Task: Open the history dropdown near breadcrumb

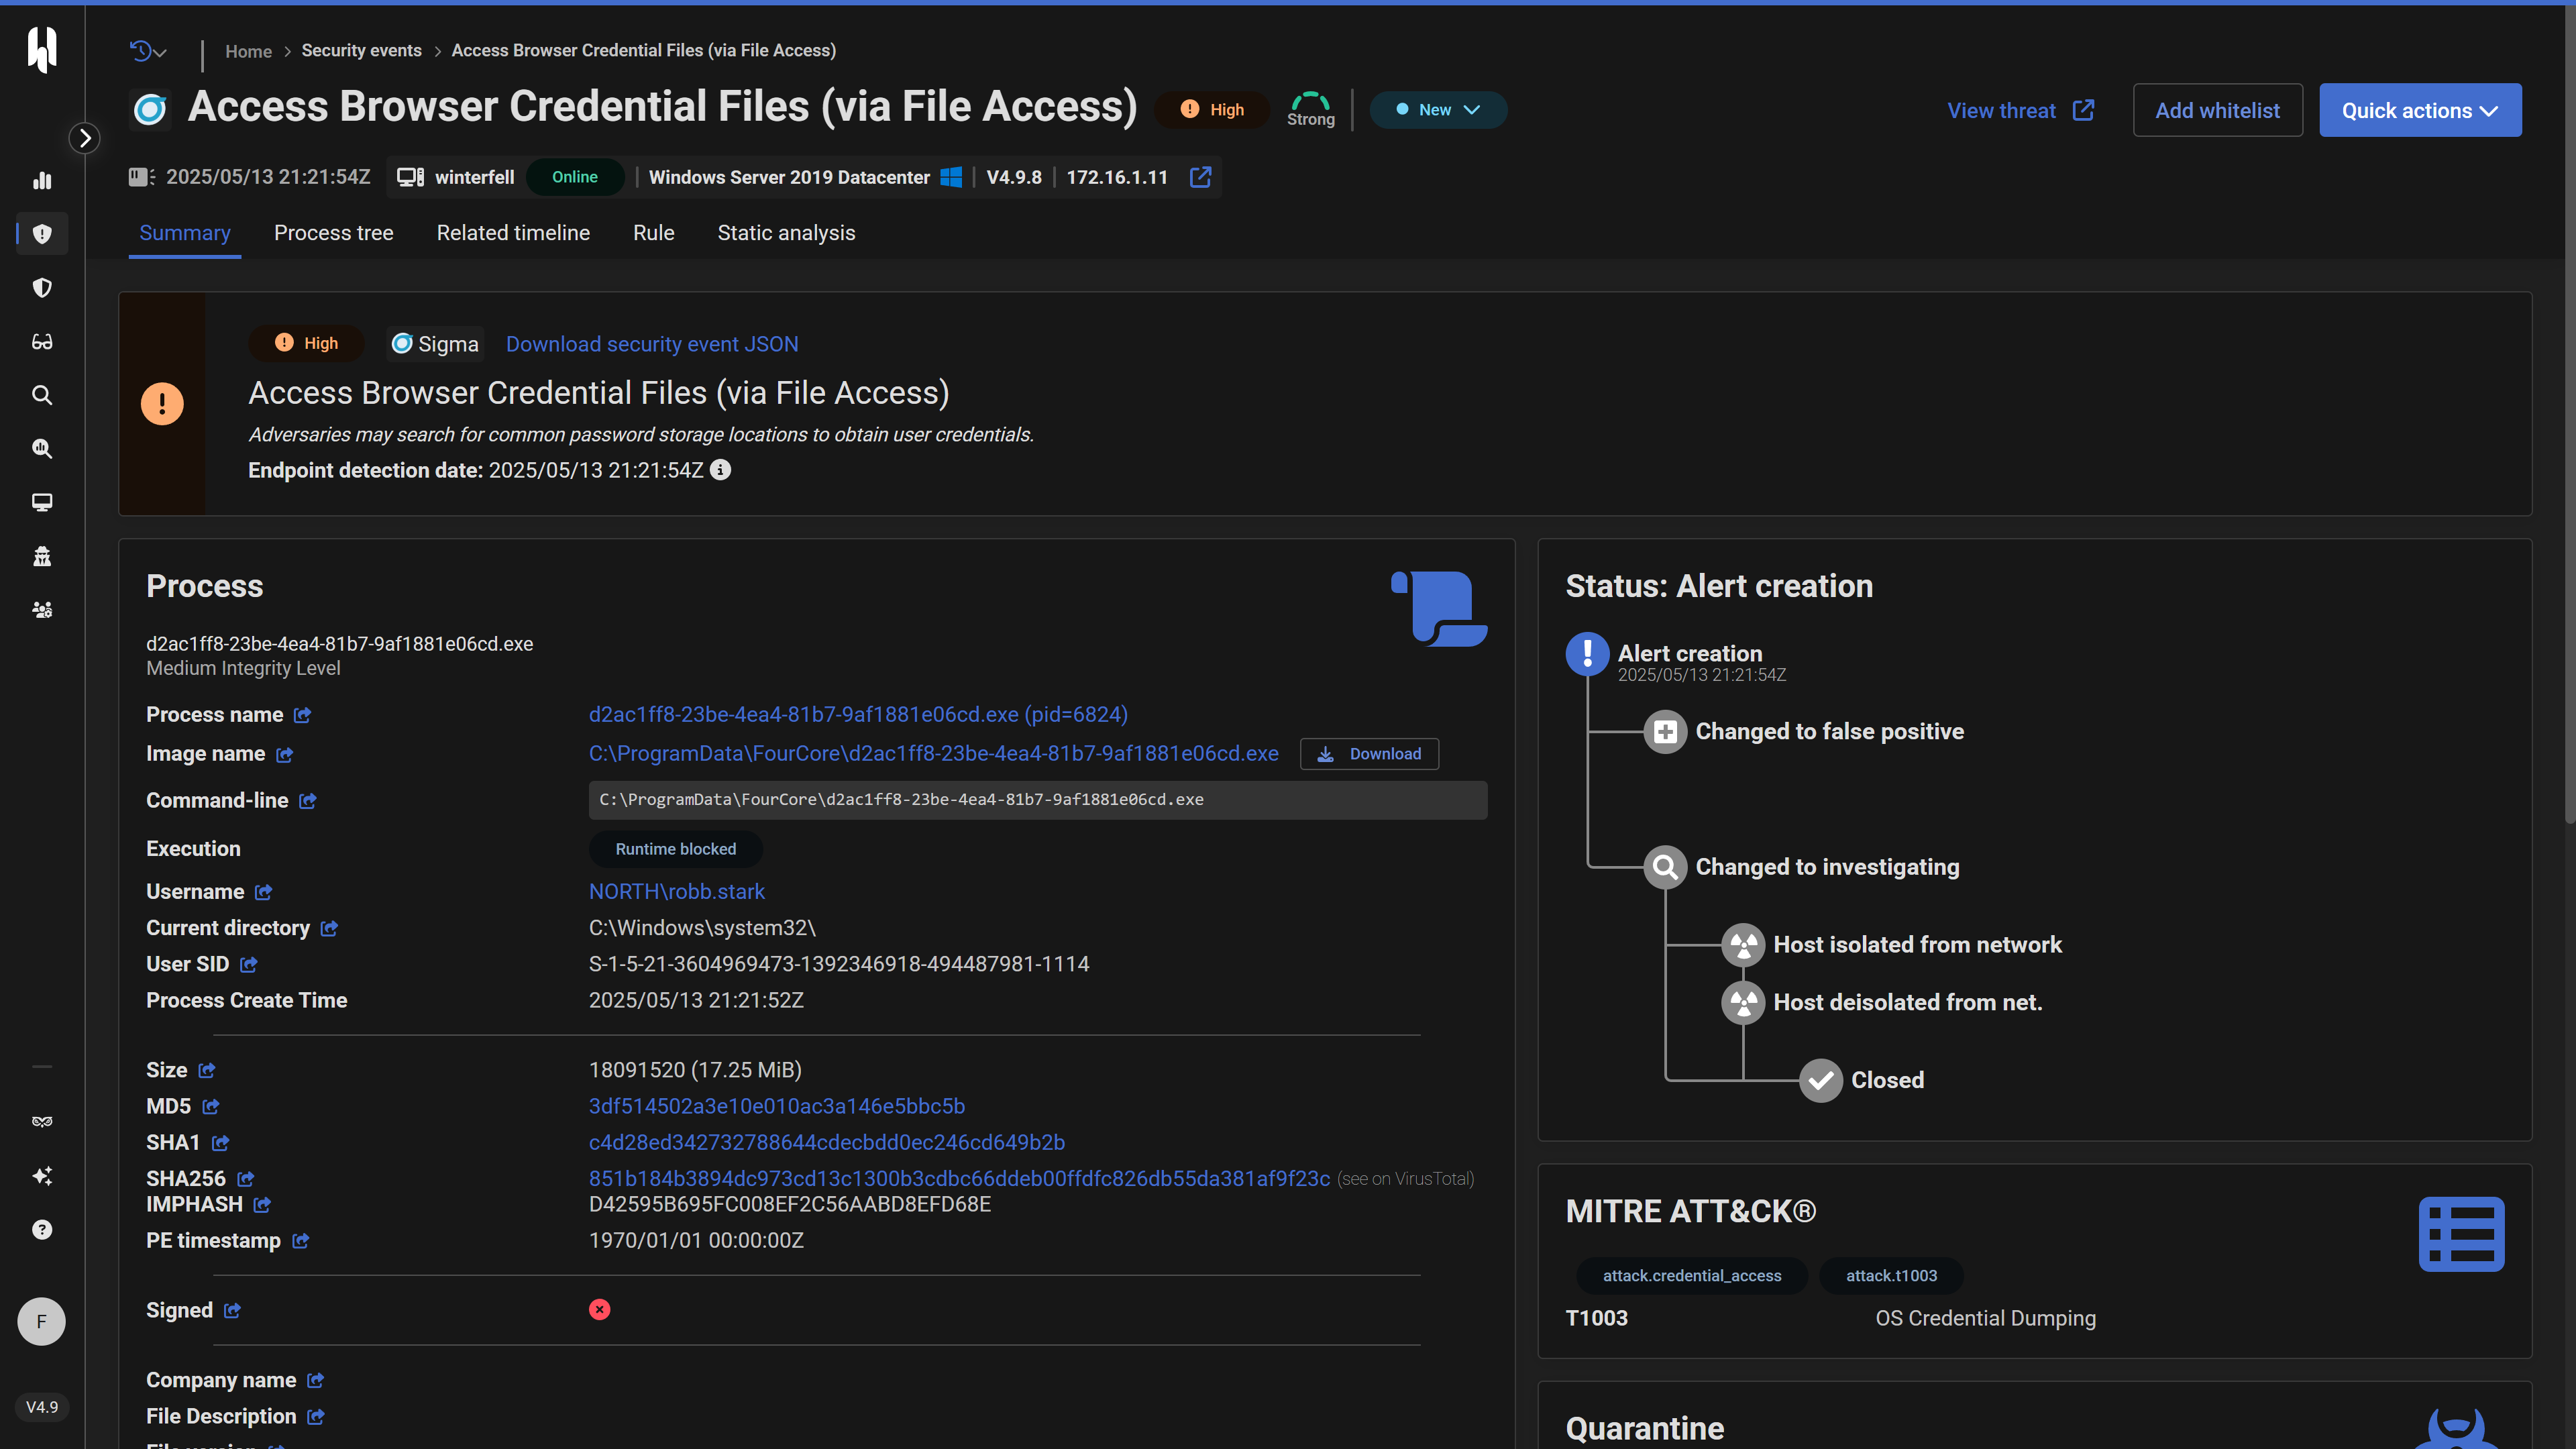Action: 148,51
